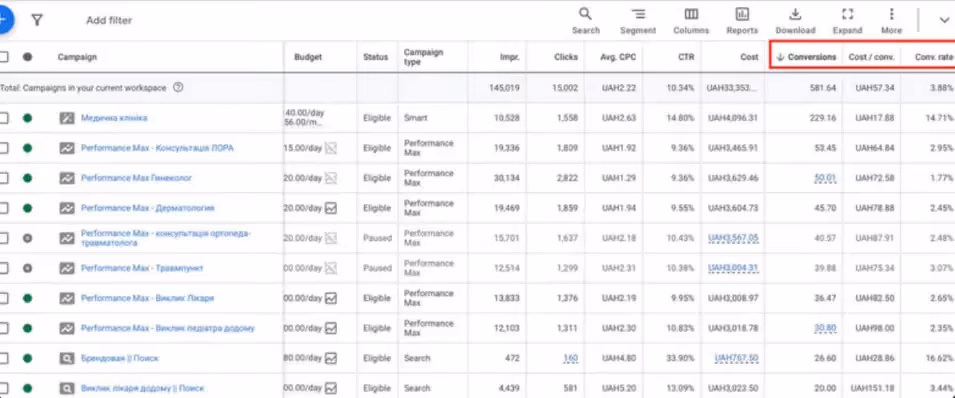Click help icon next to Total campaigns

pos(178,88)
